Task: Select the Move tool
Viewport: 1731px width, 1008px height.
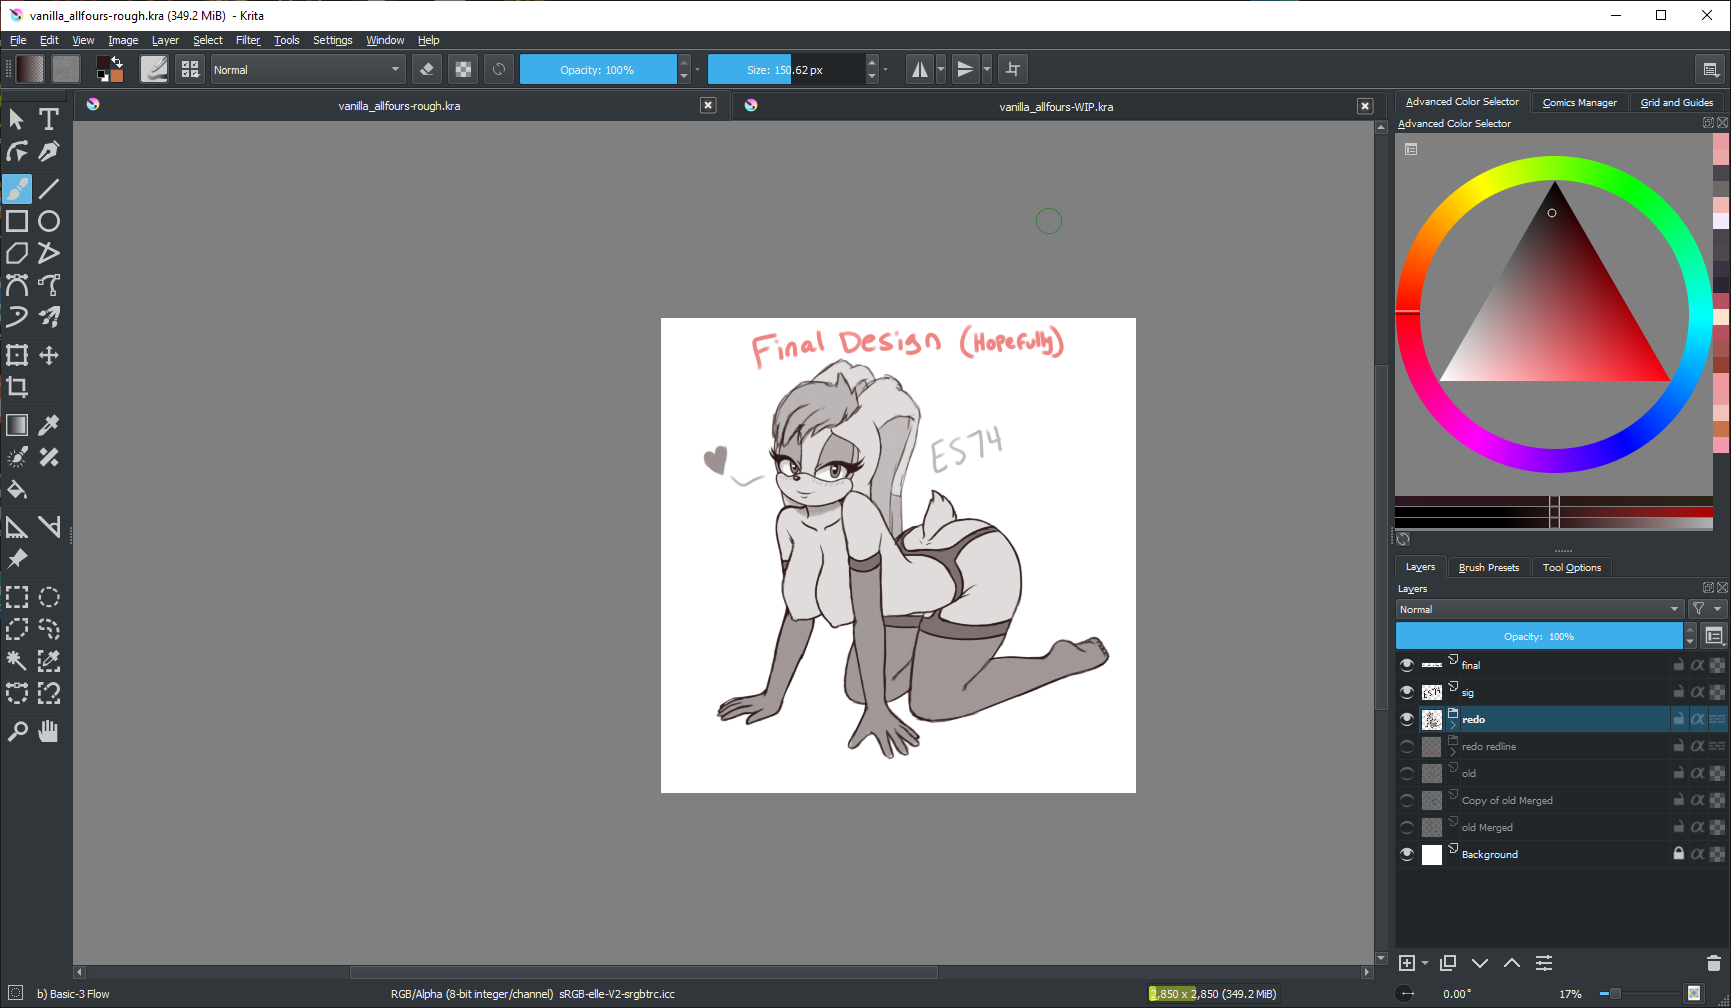Action: coord(48,355)
